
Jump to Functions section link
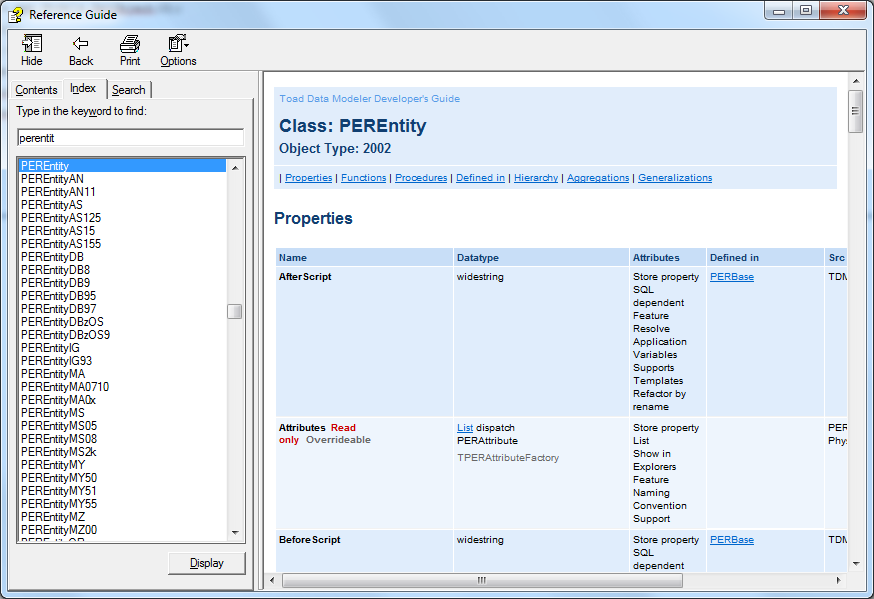(x=363, y=177)
